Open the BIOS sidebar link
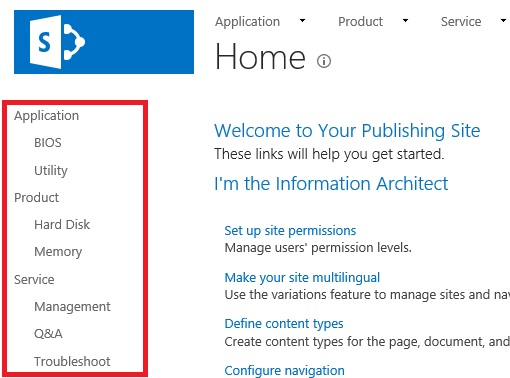Viewport: 510px width, 378px height. point(48,143)
